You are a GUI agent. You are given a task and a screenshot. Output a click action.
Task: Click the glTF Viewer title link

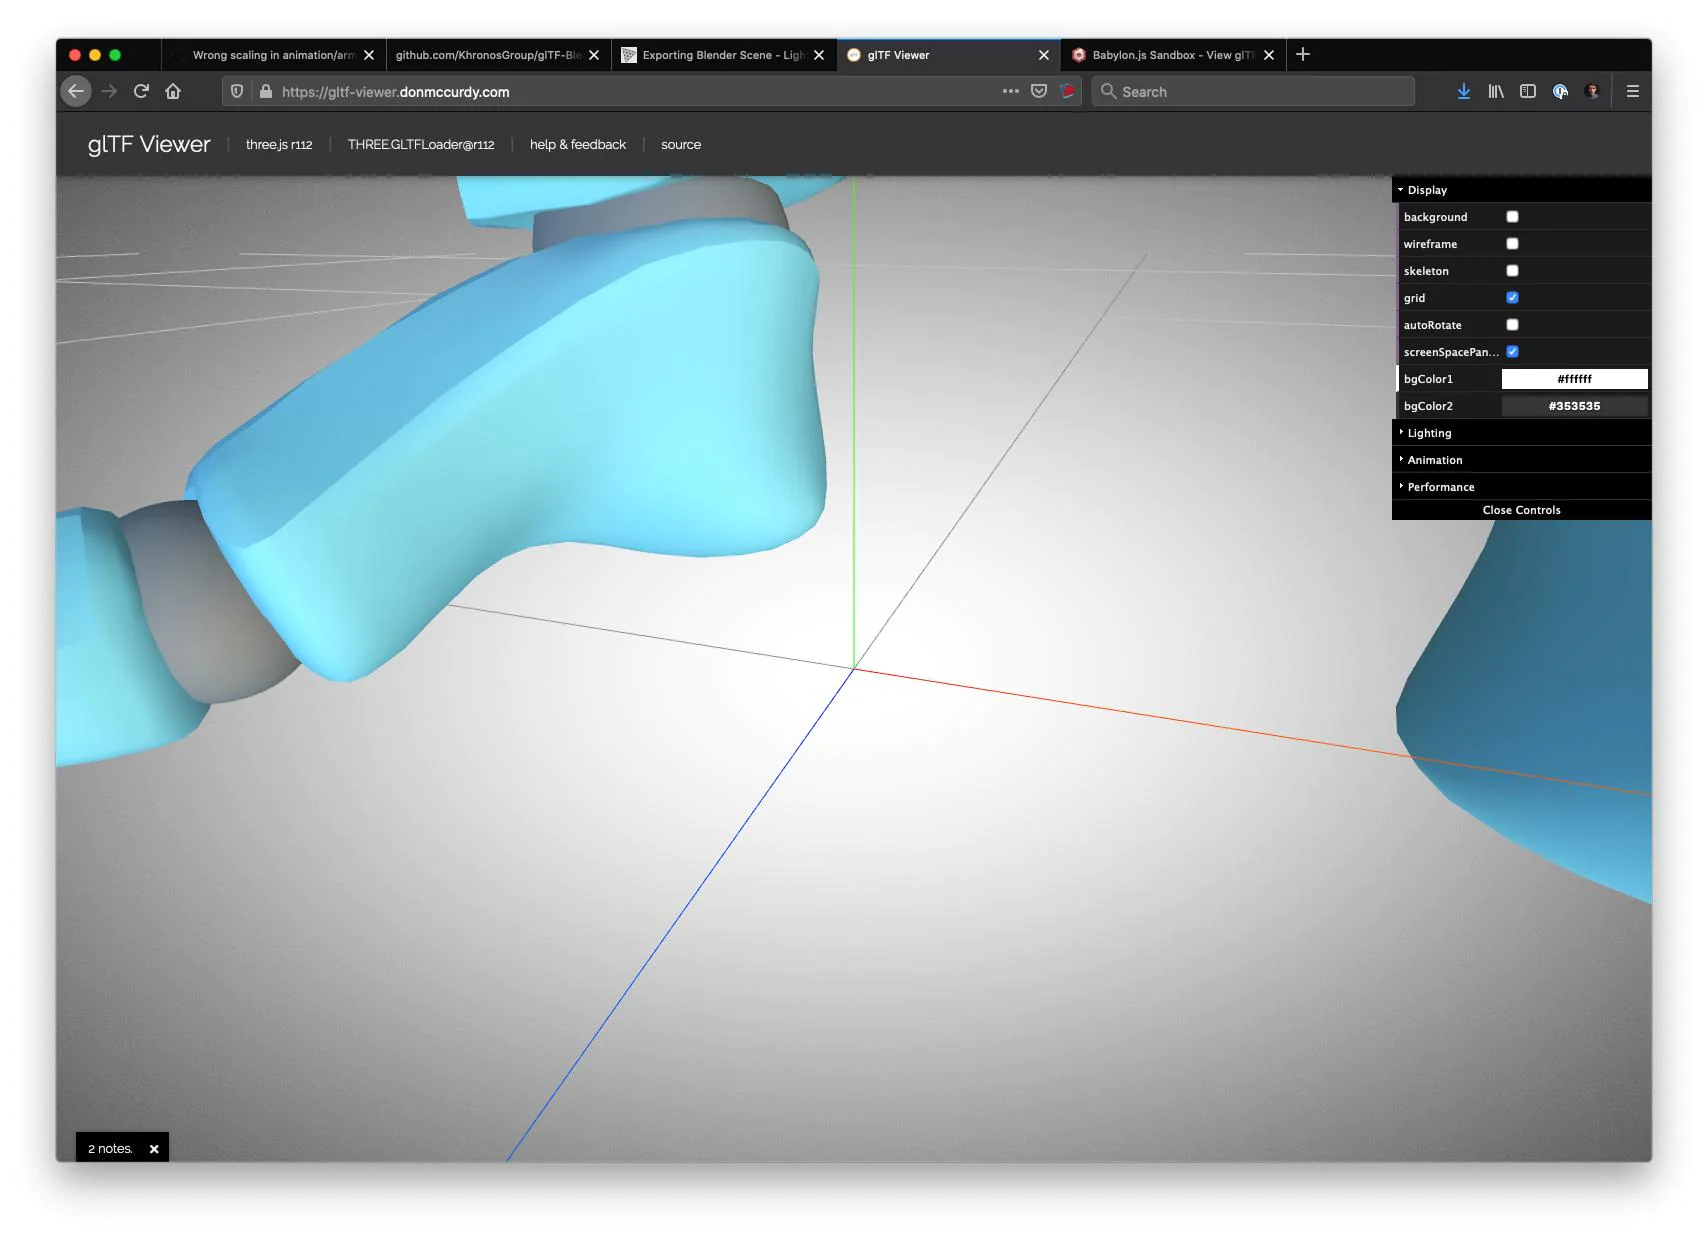[x=149, y=144]
